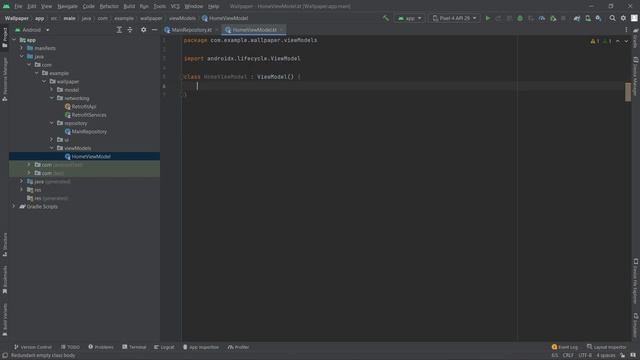640x360 pixels.
Task: Collapse the viewModels package
Action: [x=52, y=148]
